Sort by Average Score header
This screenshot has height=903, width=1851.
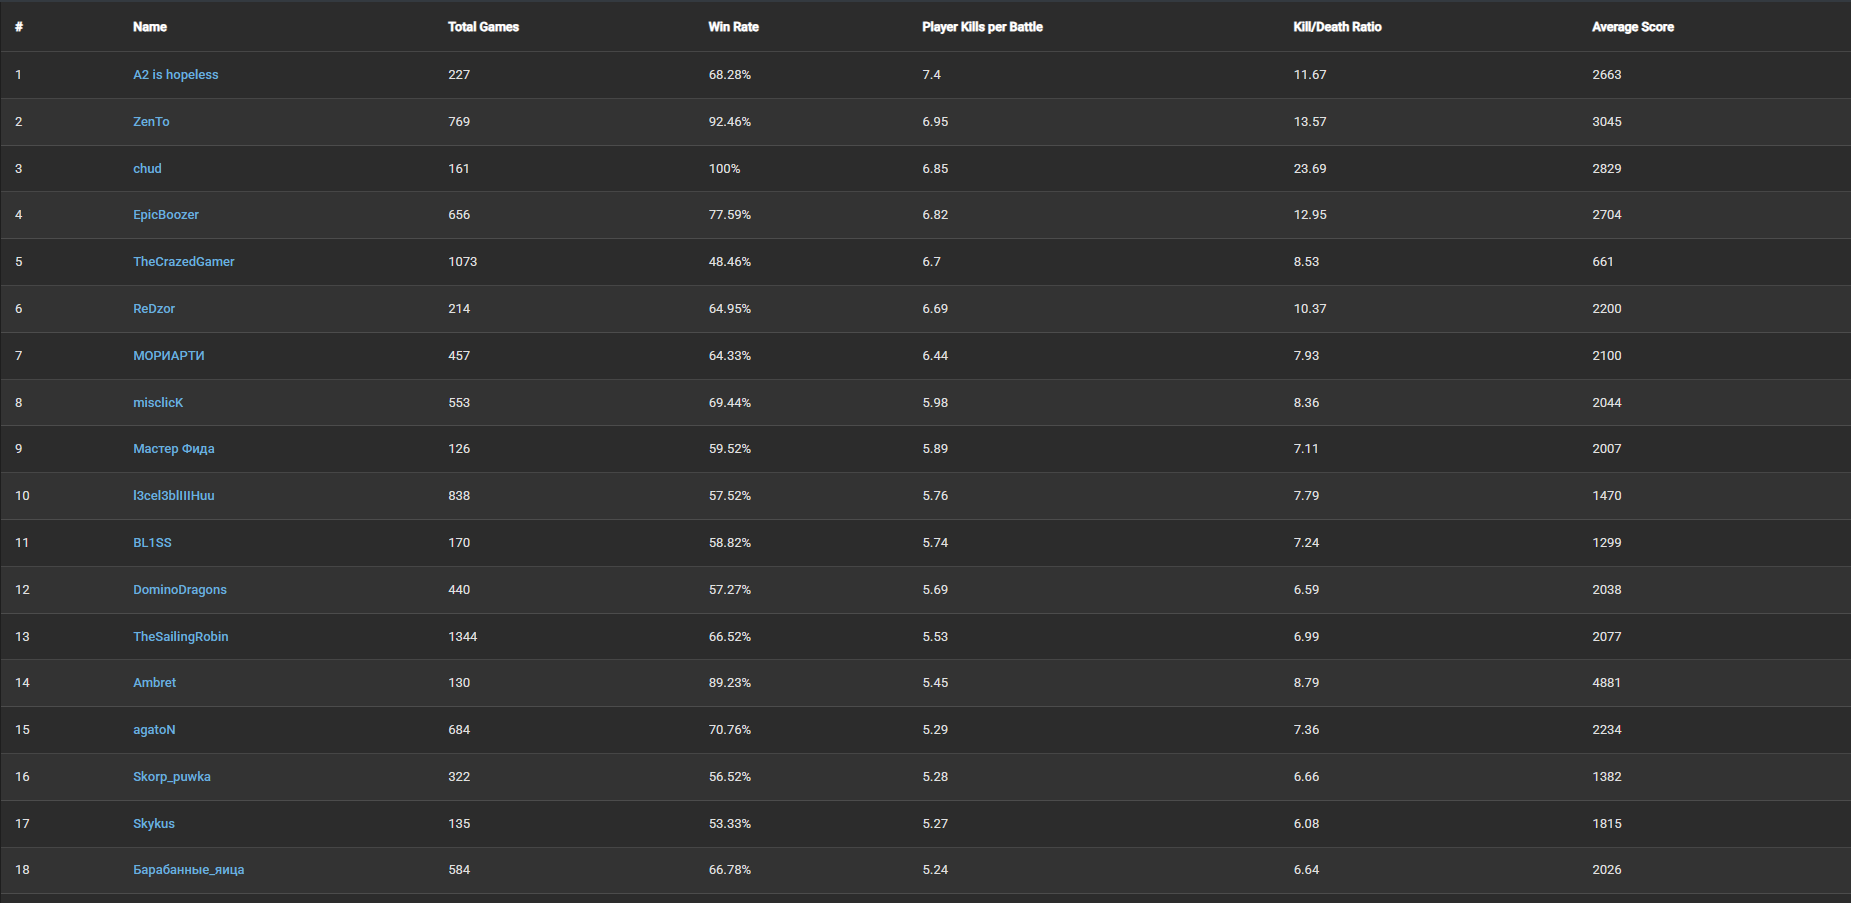[1632, 27]
